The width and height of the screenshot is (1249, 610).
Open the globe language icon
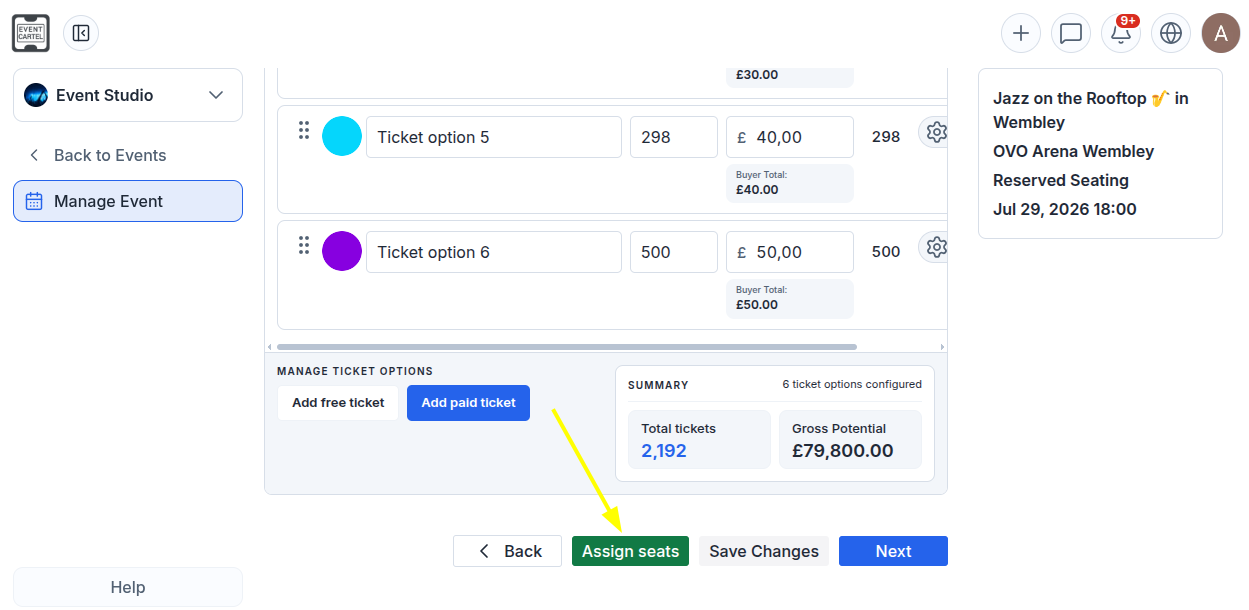(1171, 33)
